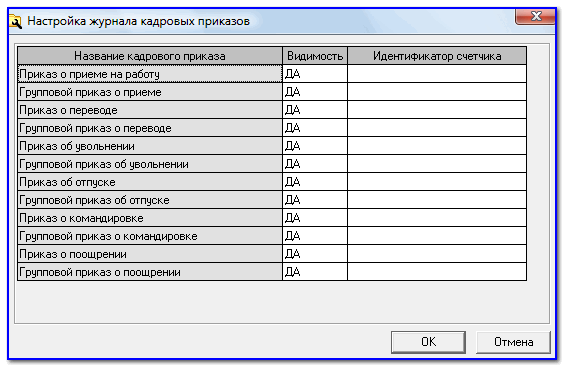Select row Приказ о переводе
The image size is (564, 367).
coord(150,110)
